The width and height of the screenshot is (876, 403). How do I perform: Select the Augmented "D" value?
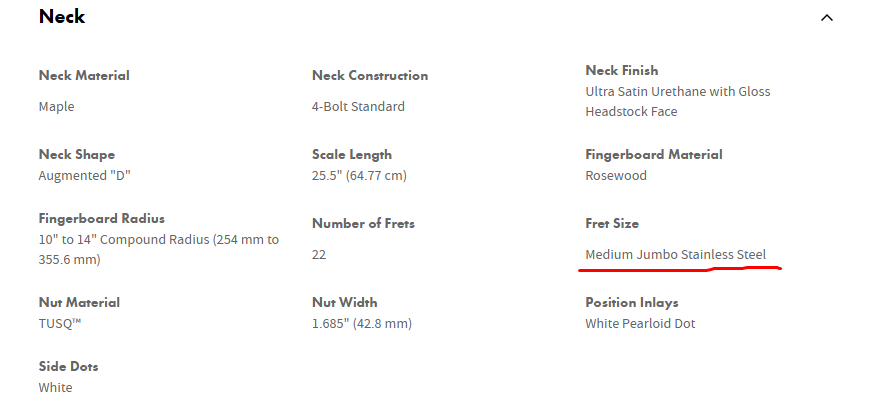pos(85,175)
